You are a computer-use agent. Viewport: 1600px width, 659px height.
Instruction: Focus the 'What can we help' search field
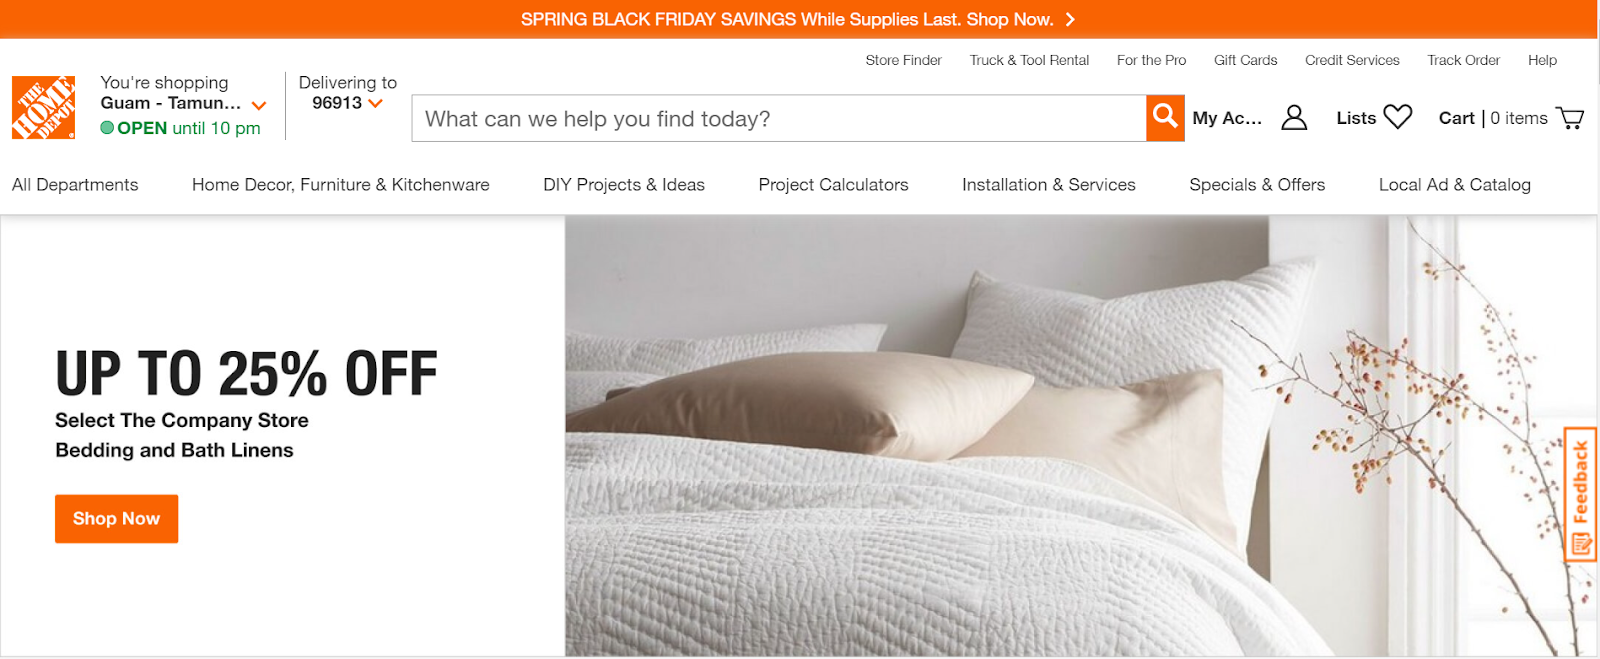coord(779,118)
